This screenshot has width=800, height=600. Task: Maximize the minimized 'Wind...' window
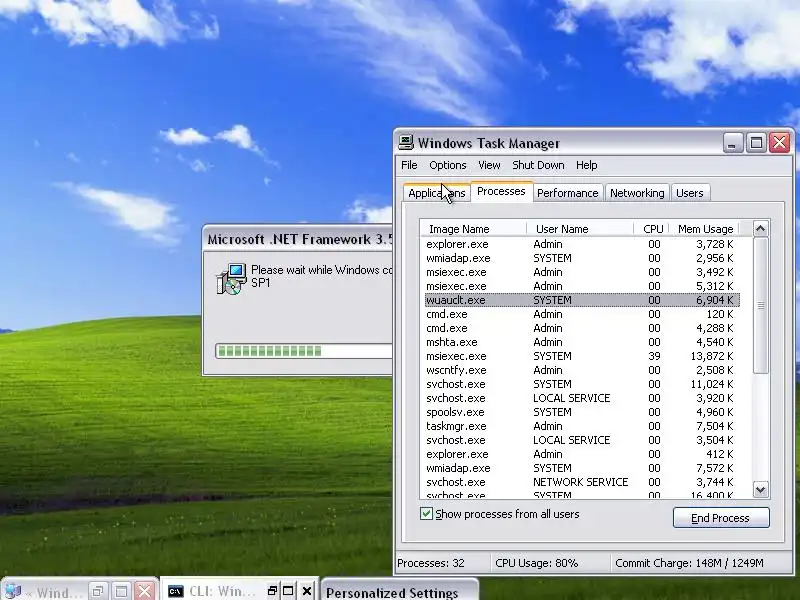pos(121,591)
